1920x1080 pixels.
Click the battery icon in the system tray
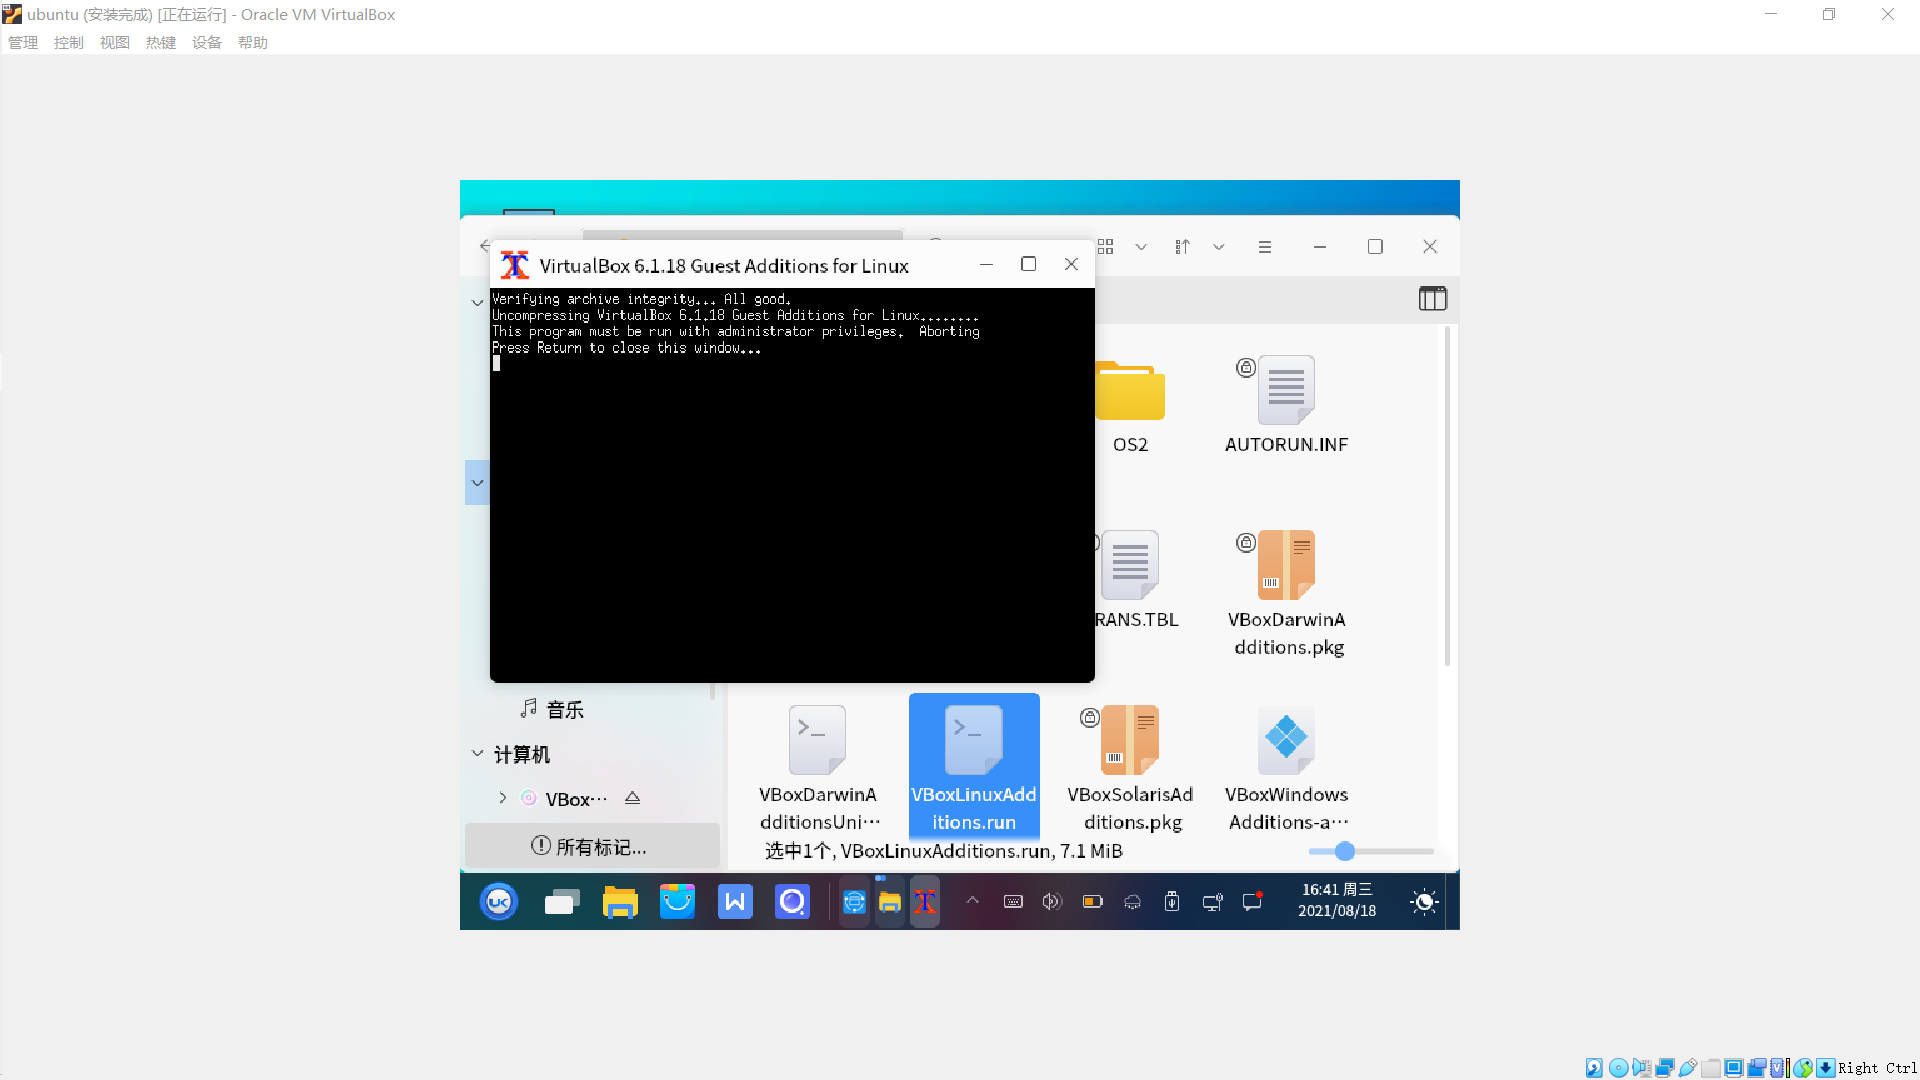1092,901
